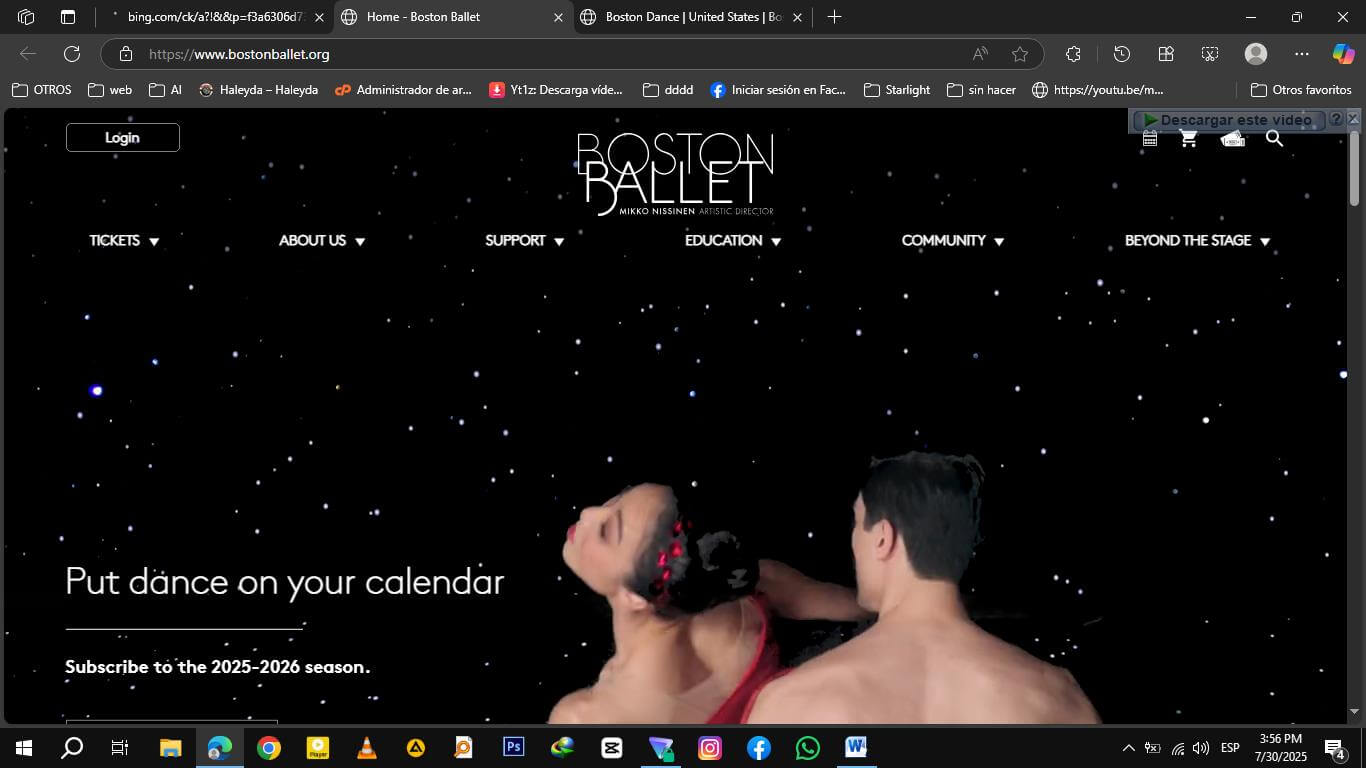This screenshot has width=1366, height=768.
Task: Expand the About Us dropdown menu
Action: click(x=321, y=241)
